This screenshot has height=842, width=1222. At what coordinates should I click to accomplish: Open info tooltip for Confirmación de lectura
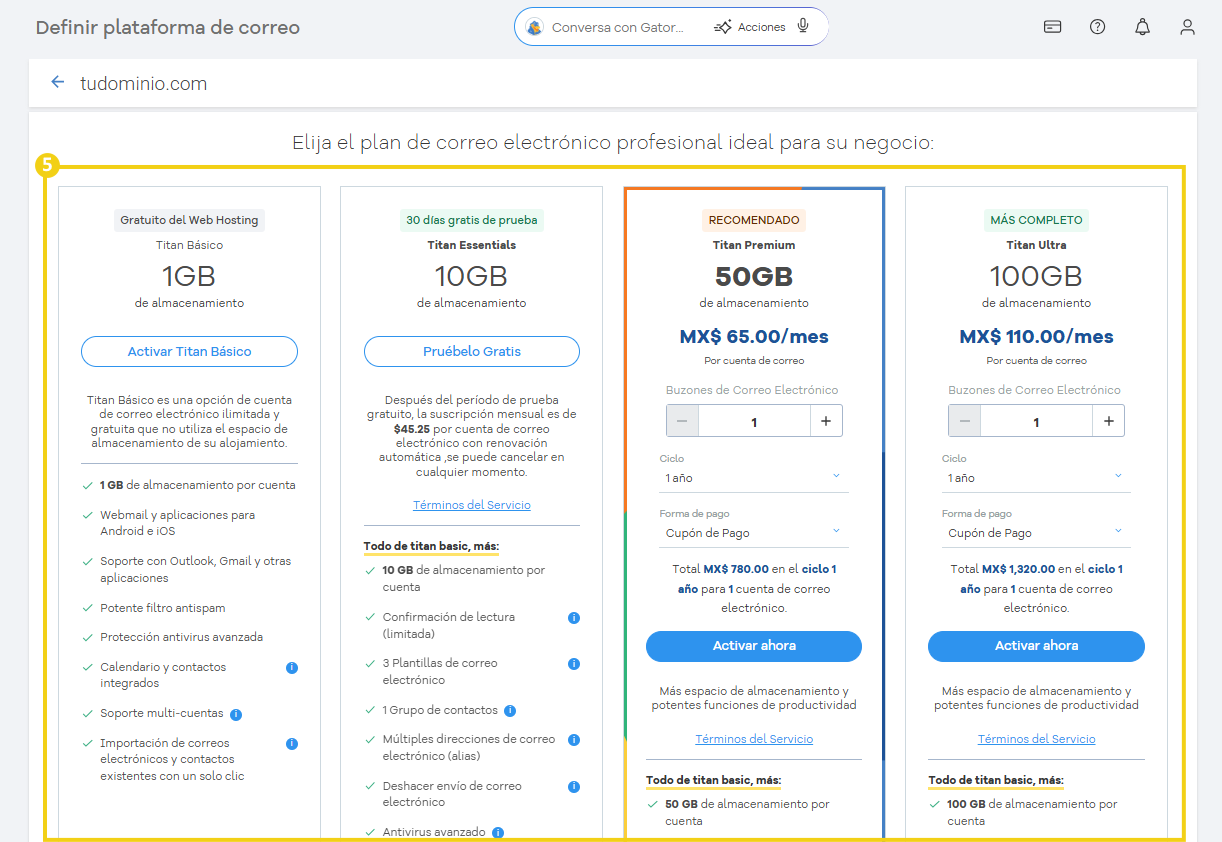[573, 618]
